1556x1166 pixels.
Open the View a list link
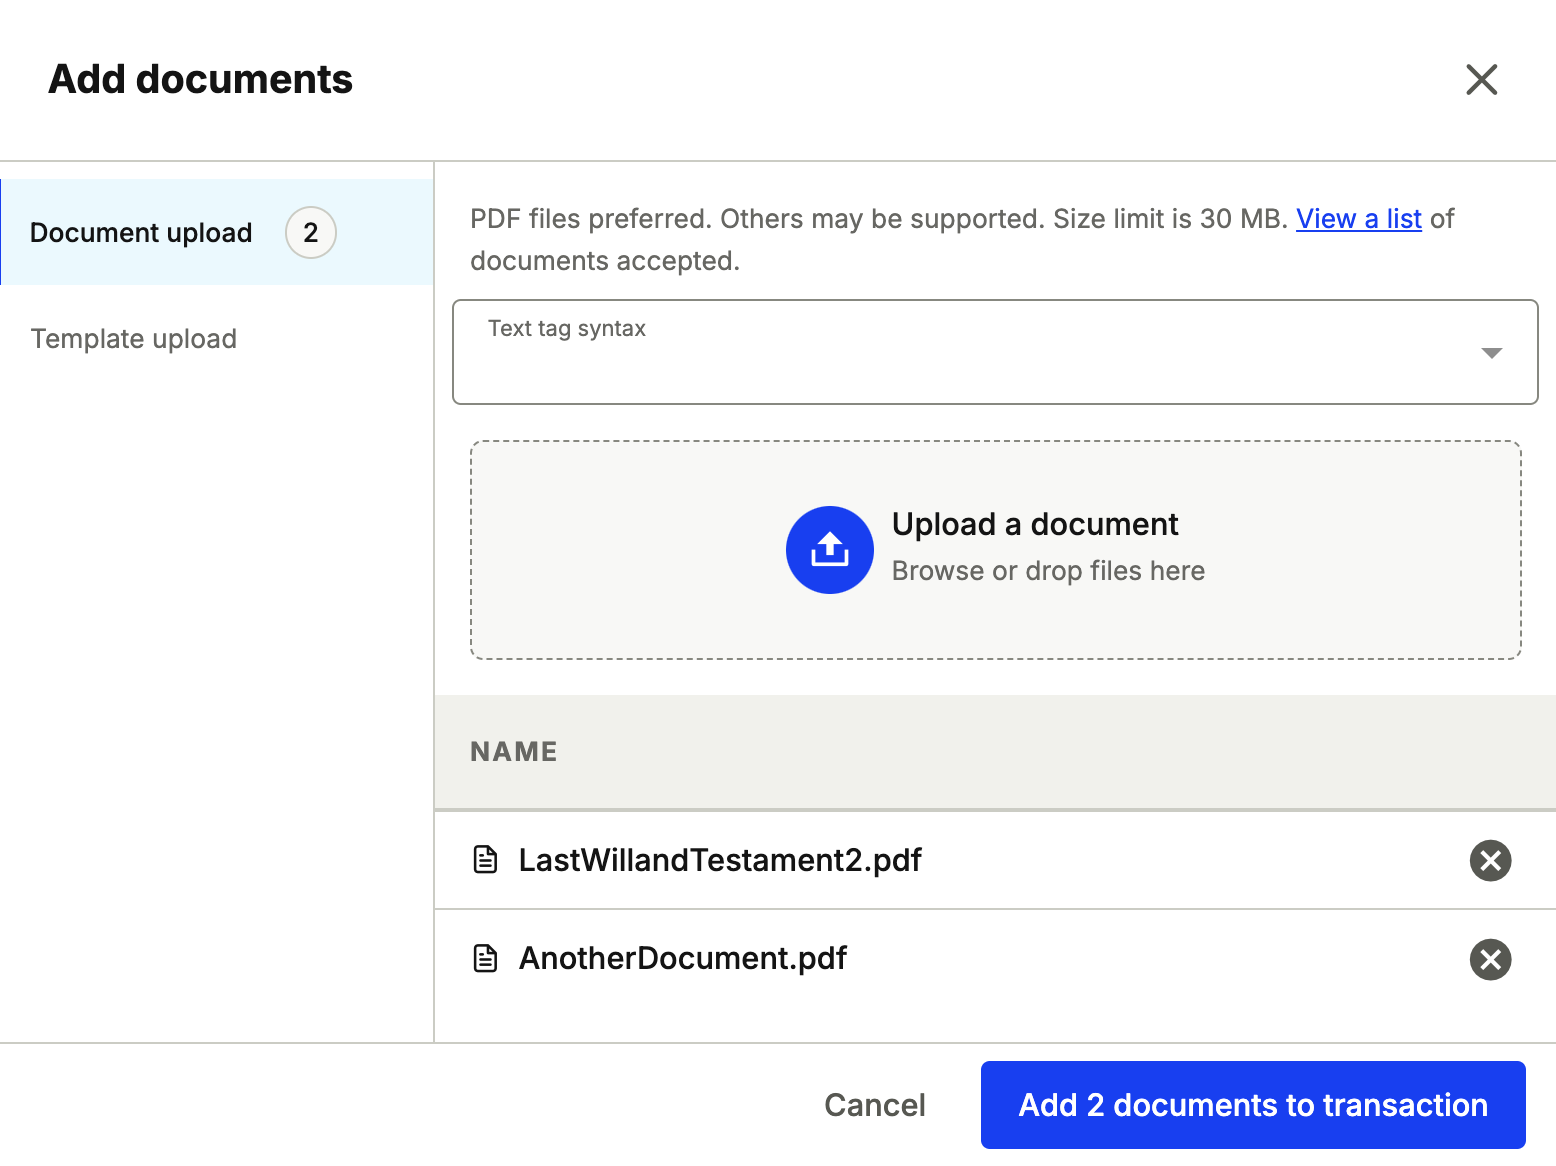tap(1358, 219)
